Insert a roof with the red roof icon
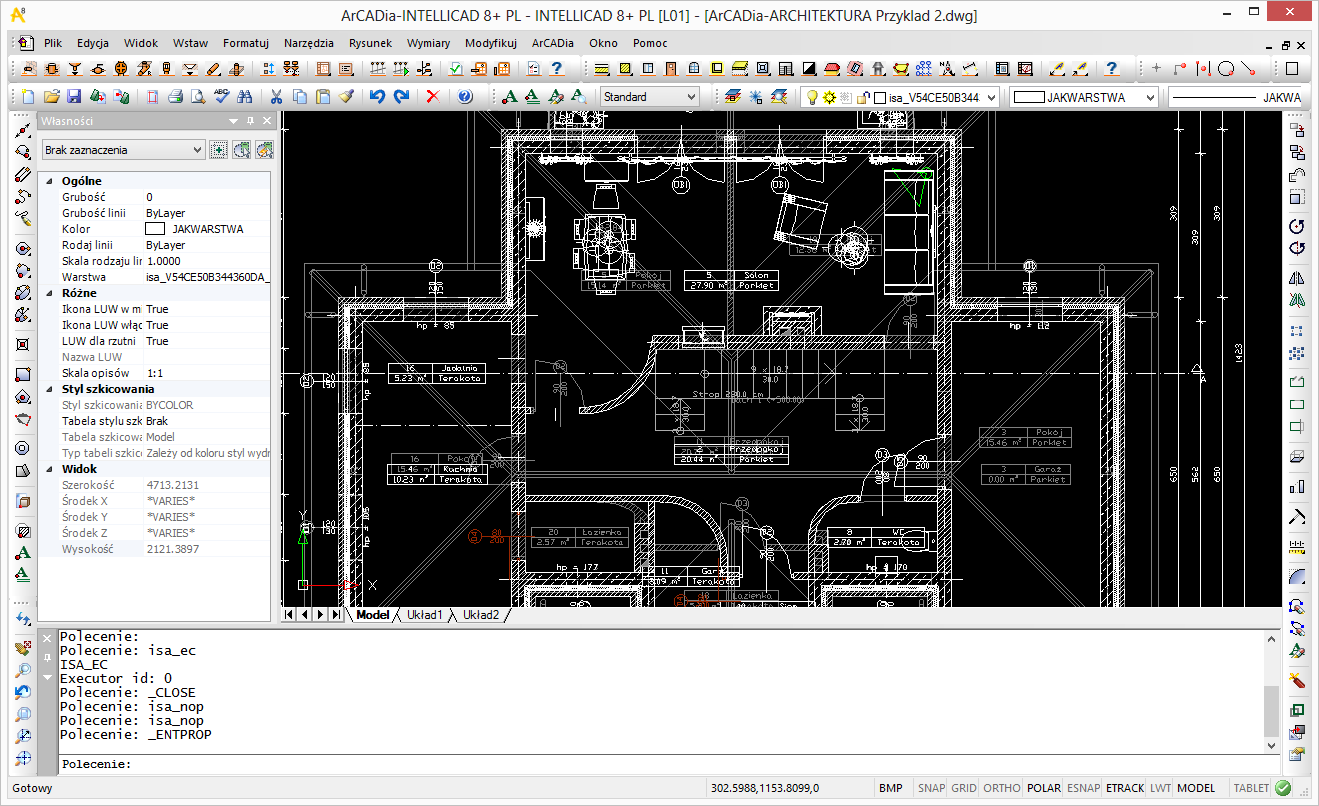The height and width of the screenshot is (806, 1319). pyautogui.click(x=832, y=69)
